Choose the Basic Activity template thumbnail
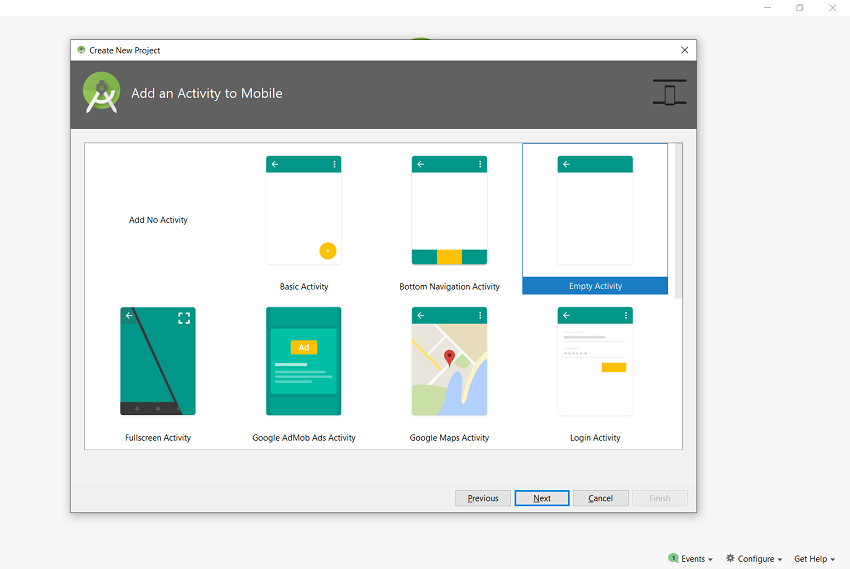The height and width of the screenshot is (569, 850). coord(304,210)
